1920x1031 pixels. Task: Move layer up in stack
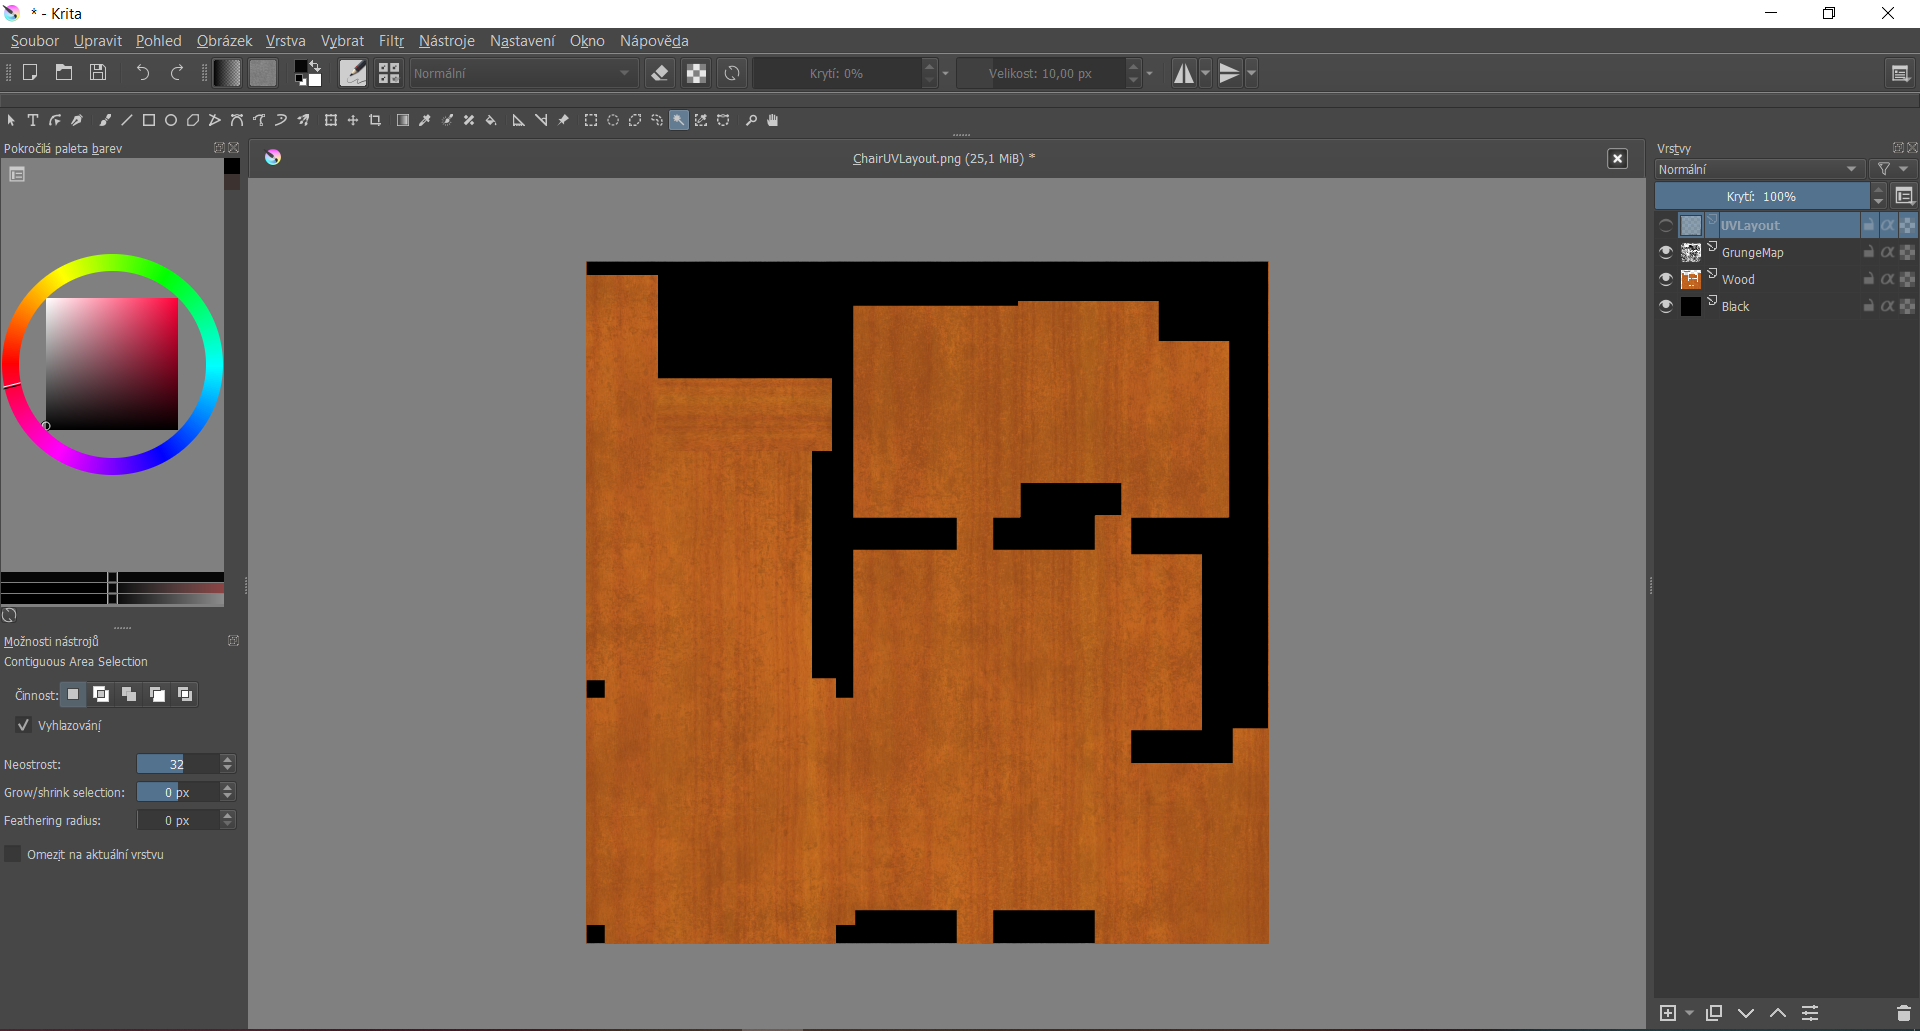pos(1778,1013)
